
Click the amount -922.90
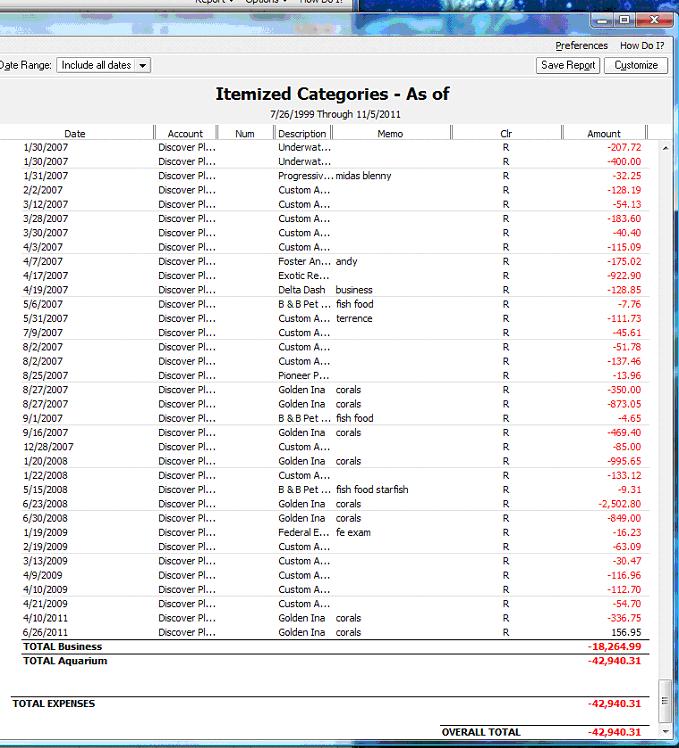(x=624, y=276)
